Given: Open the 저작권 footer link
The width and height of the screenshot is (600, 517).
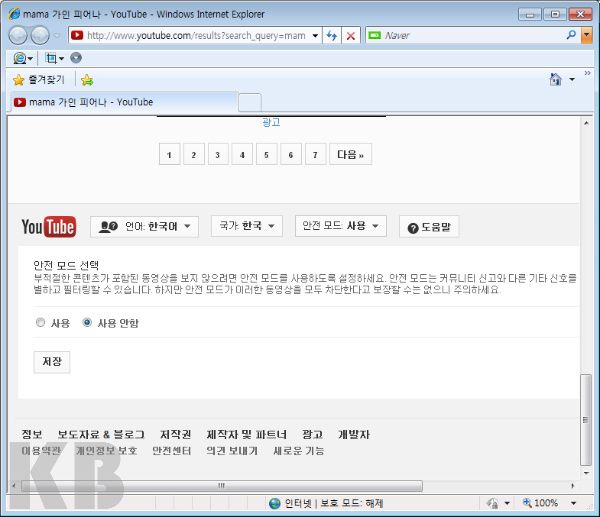Looking at the screenshot, I should (x=175, y=434).
